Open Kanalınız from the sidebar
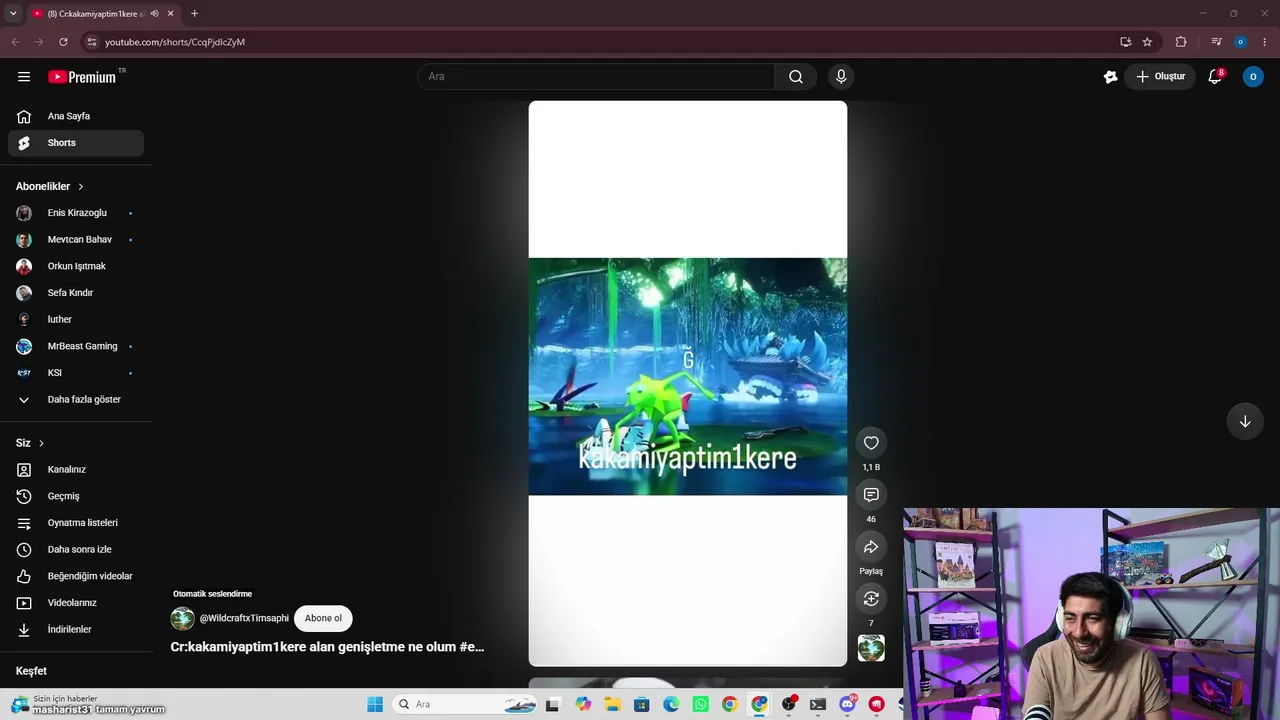Viewport: 1280px width, 720px height. coord(76,469)
